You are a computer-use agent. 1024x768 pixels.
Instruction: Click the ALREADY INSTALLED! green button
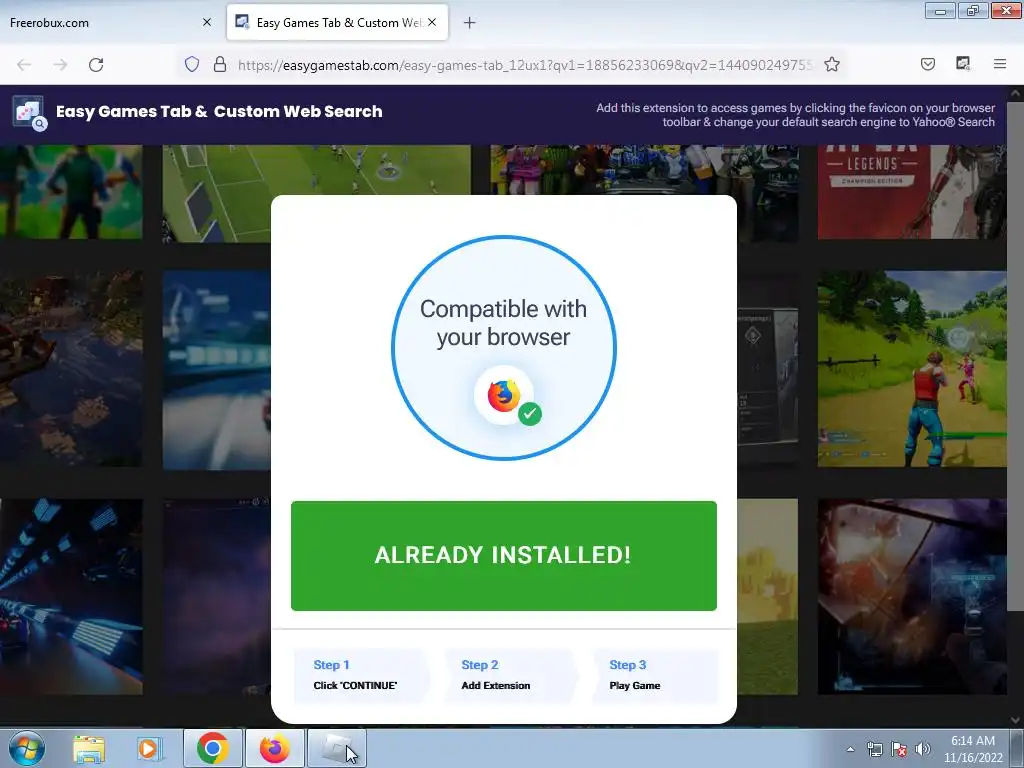point(504,556)
